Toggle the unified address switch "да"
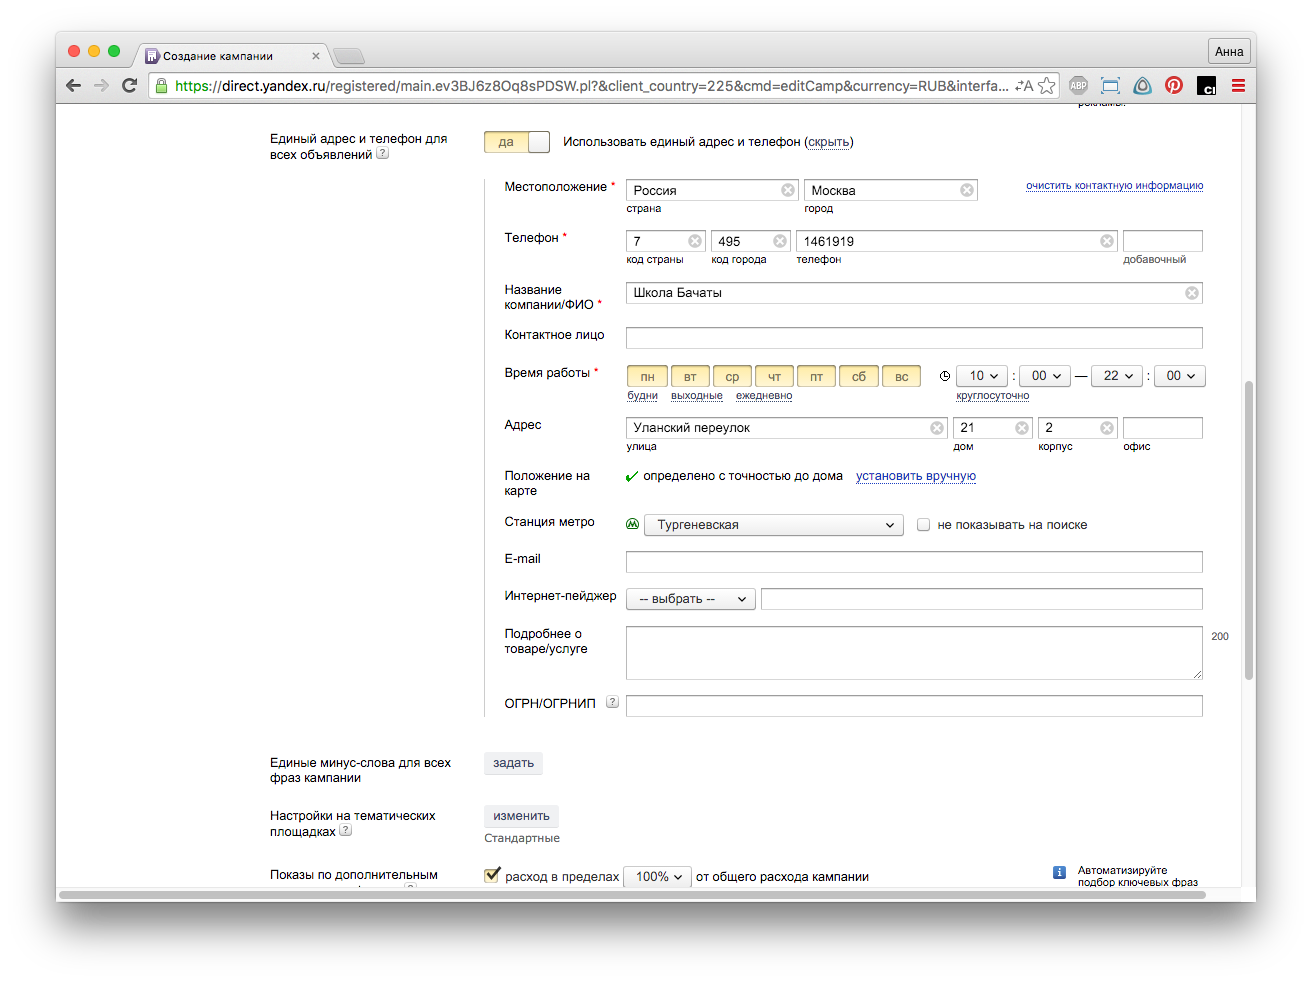The image size is (1312, 982). 517,142
